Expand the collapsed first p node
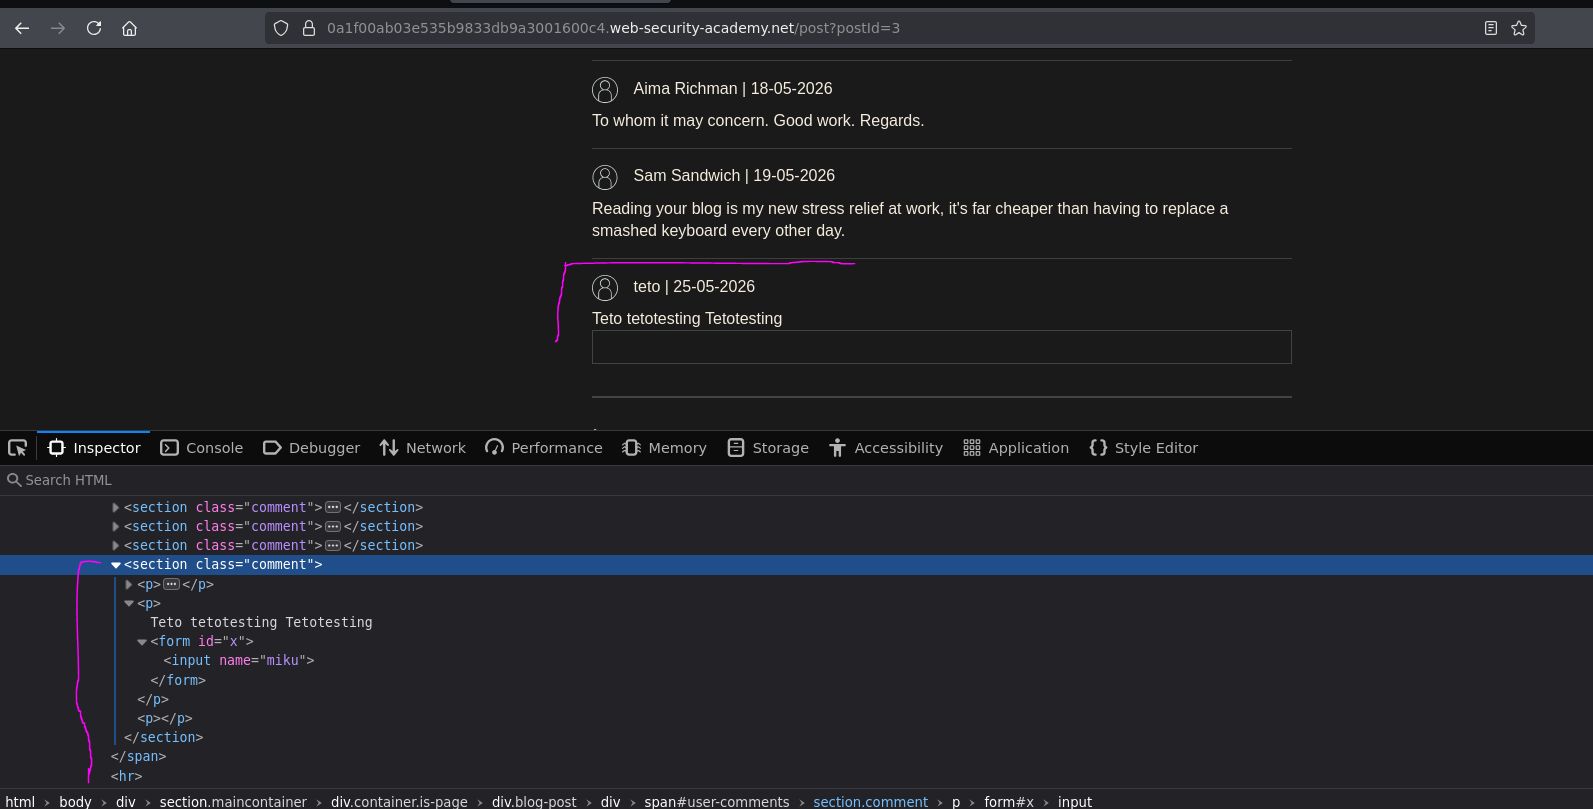Image resolution: width=1593 pixels, height=809 pixels. [x=129, y=585]
